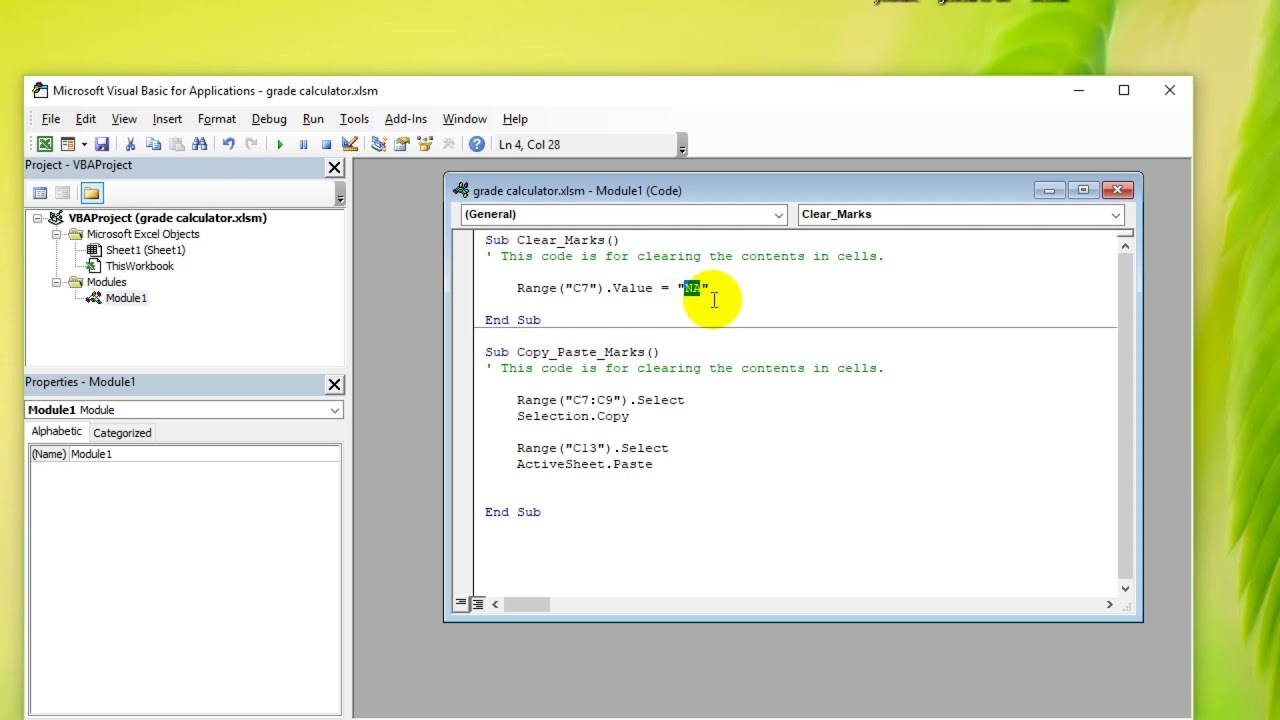The height and width of the screenshot is (720, 1280).
Task: Click the View Microsoft Excel toolbar icon
Action: point(45,144)
